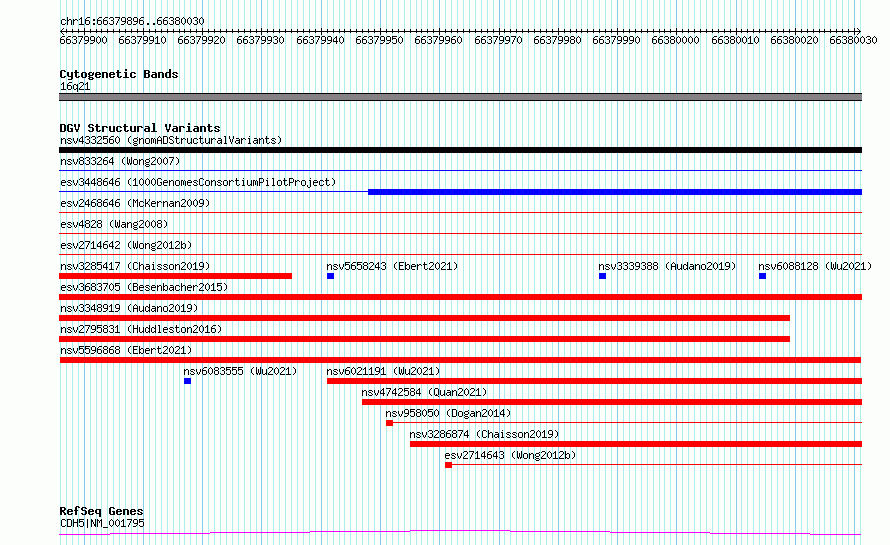Select the red nsv3285417 variant bar
The height and width of the screenshot is (545, 890).
click(175, 276)
